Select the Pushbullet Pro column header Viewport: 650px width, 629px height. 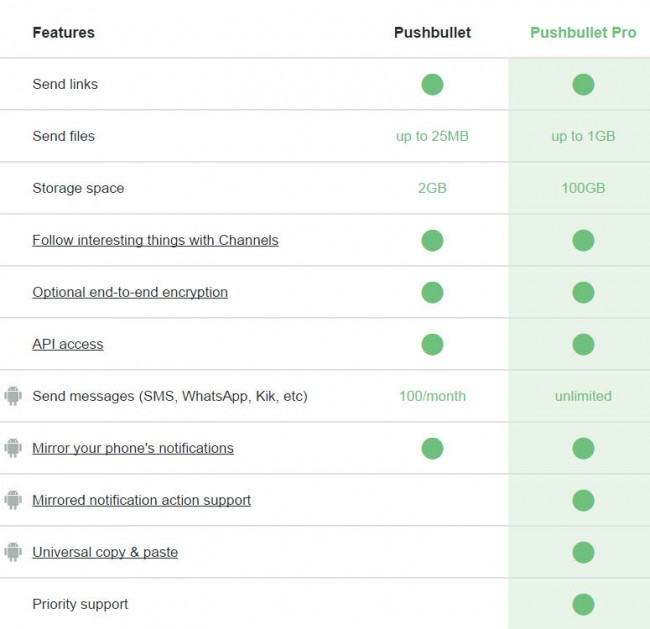point(583,32)
